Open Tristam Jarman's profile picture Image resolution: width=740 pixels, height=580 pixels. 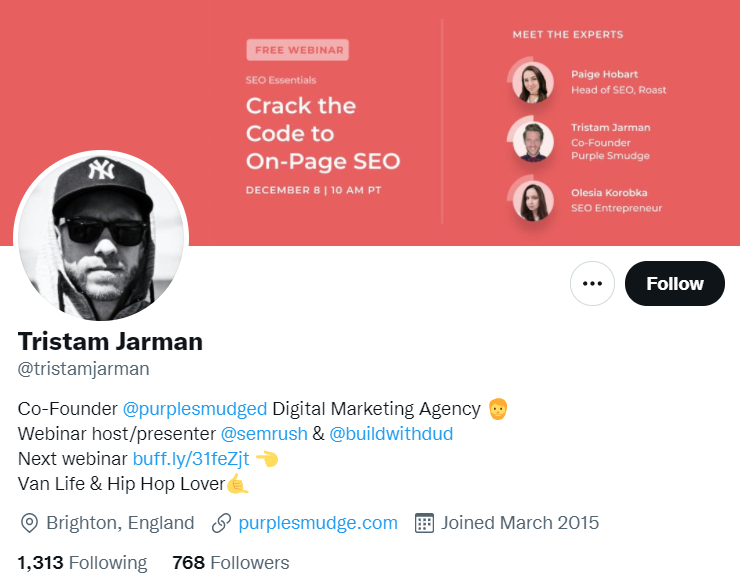click(101, 237)
